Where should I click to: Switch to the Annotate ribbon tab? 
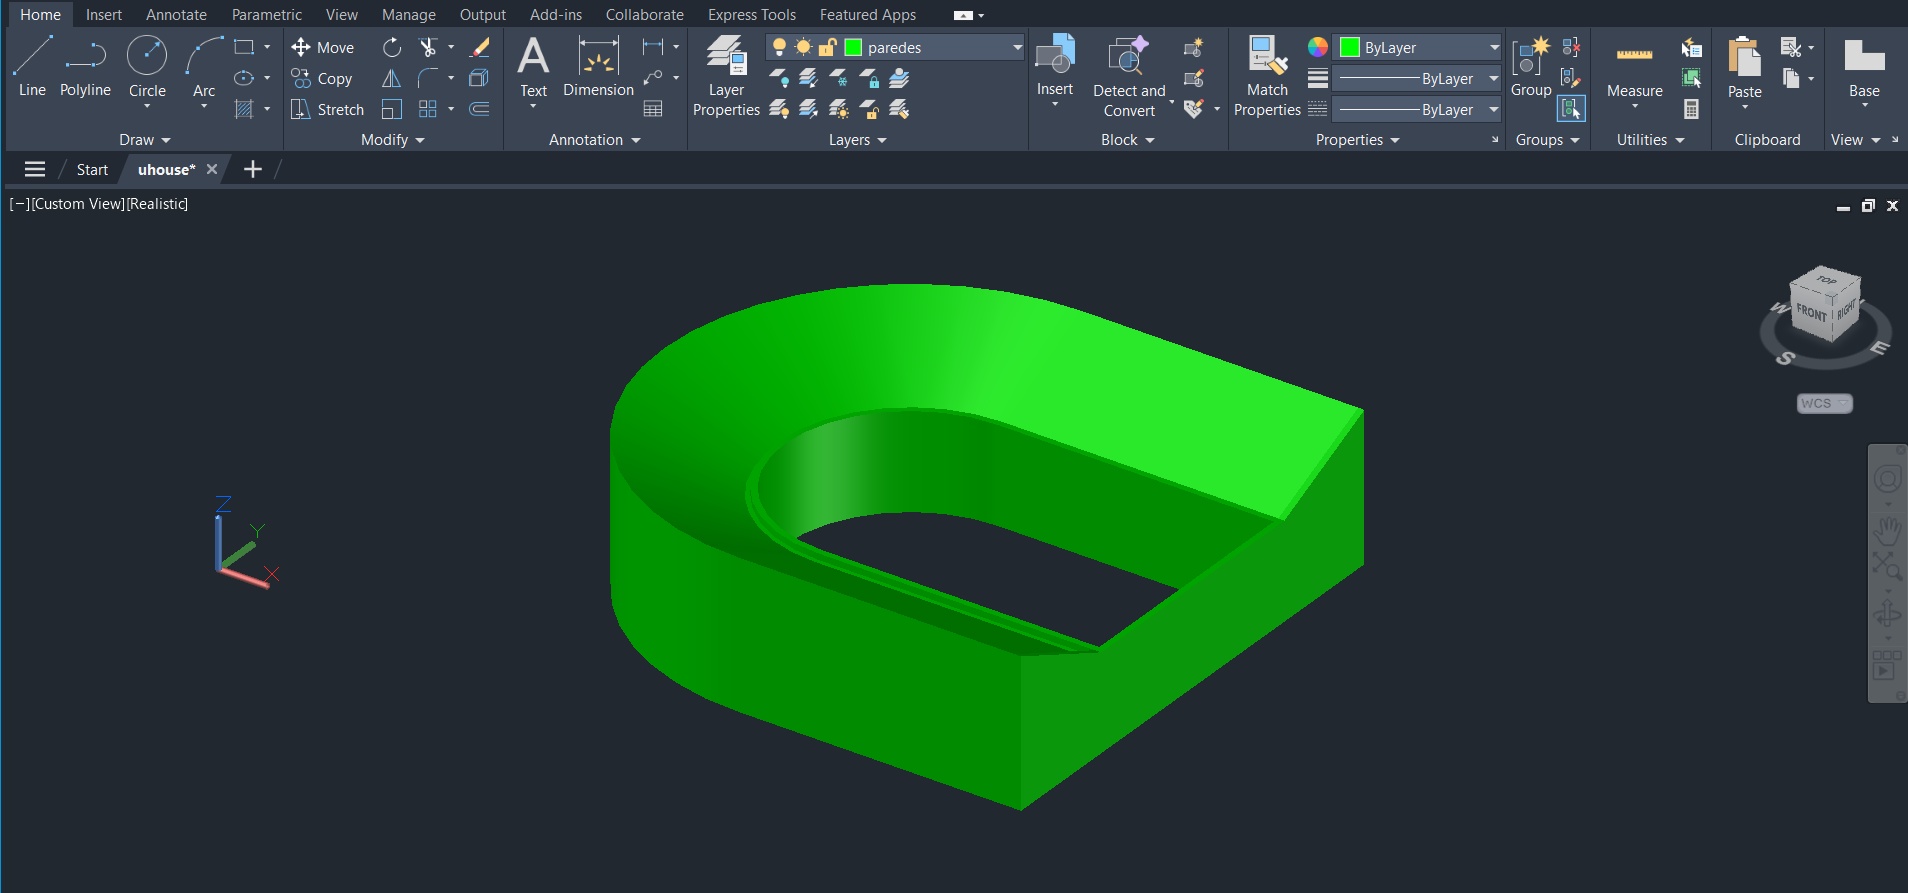(x=176, y=15)
